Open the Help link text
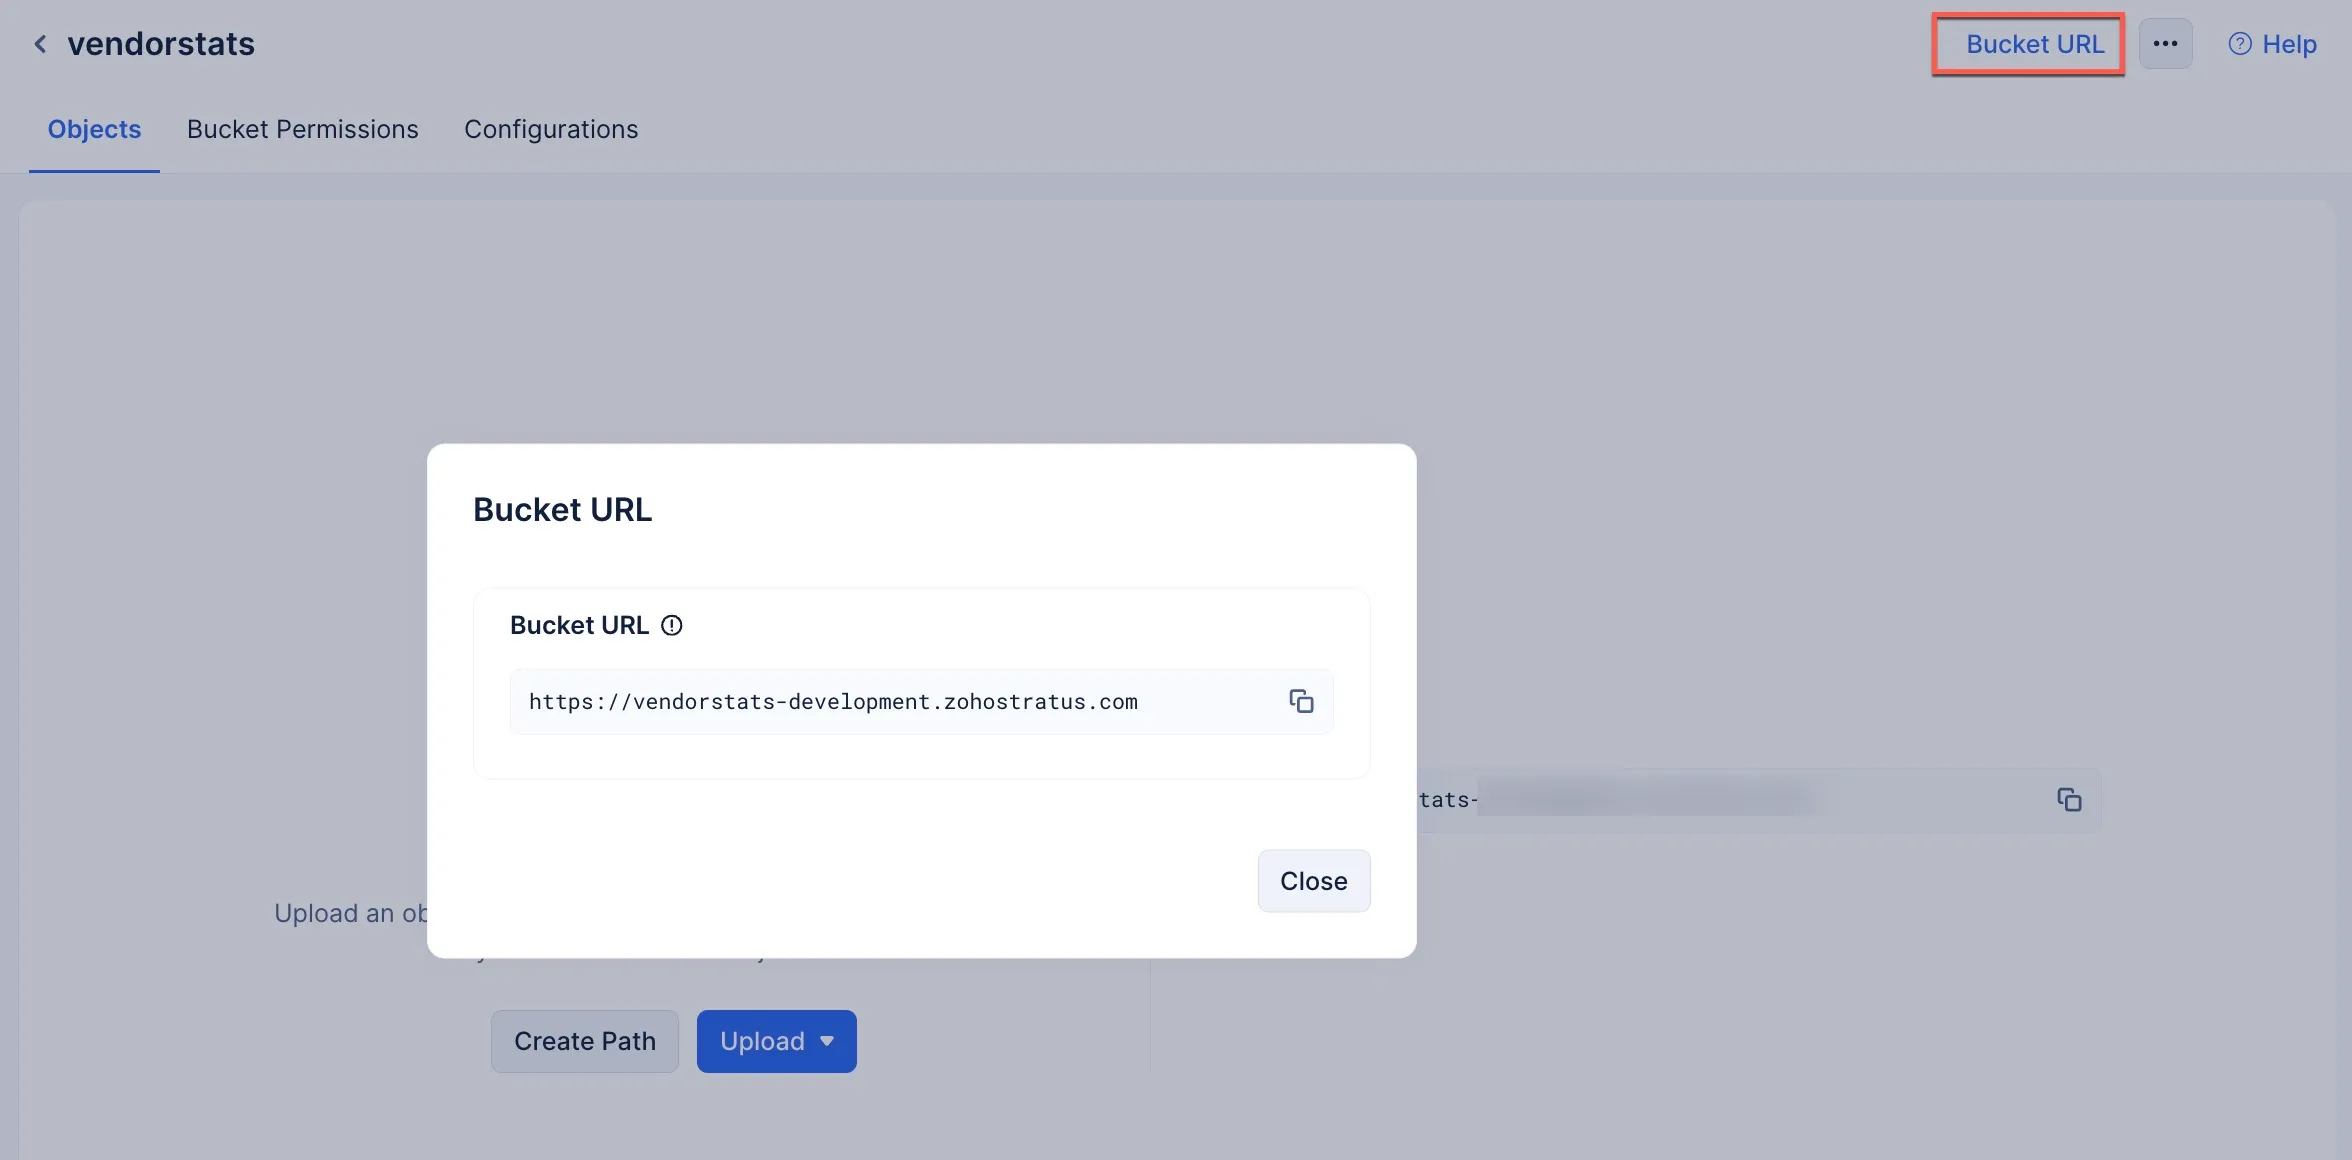The height and width of the screenshot is (1160, 2352). tap(2289, 44)
